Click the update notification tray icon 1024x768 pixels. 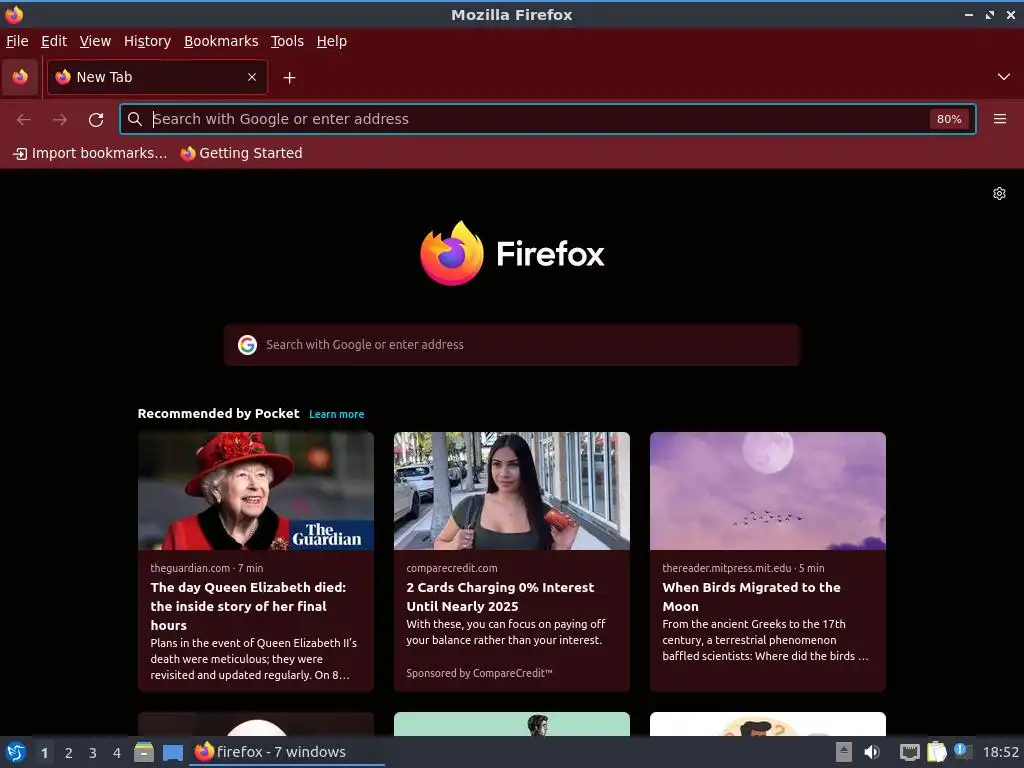click(963, 751)
